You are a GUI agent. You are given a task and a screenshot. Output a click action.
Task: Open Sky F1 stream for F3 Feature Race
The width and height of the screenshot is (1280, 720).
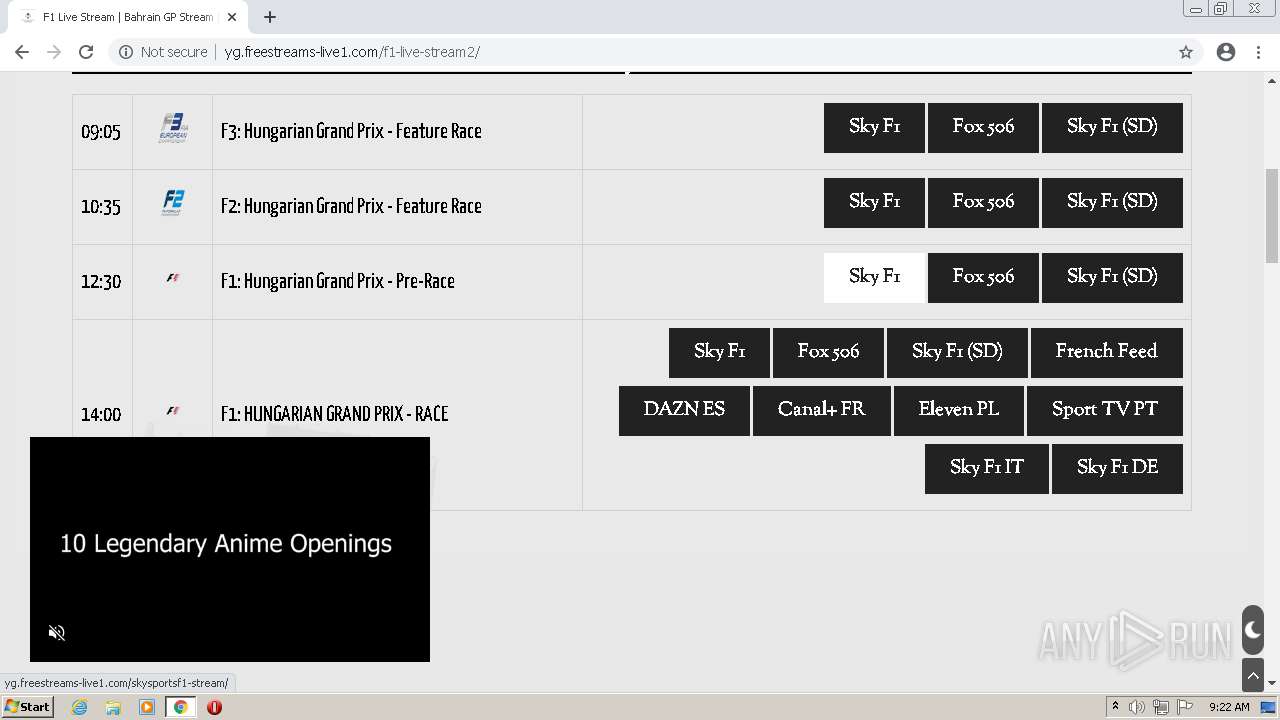tap(874, 127)
